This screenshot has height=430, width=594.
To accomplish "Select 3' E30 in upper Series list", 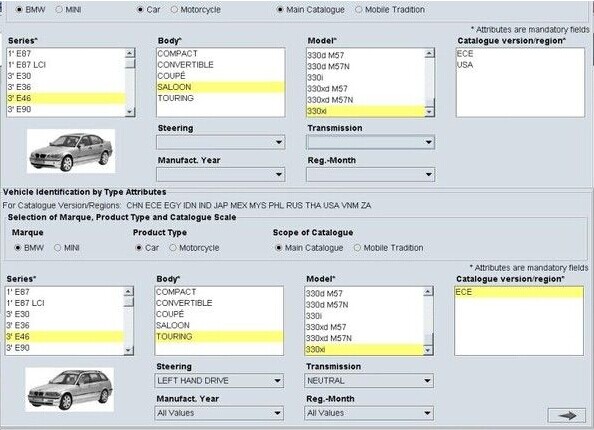I will point(66,76).
